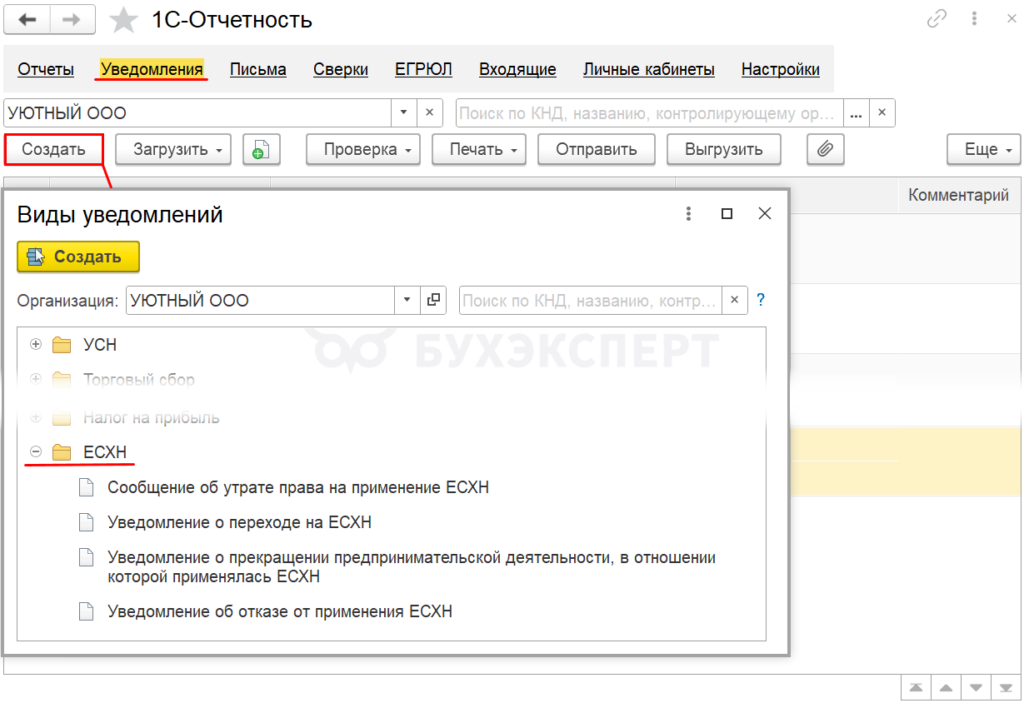
Task: Open attachments with the paperclip icon
Action: [x=825, y=150]
